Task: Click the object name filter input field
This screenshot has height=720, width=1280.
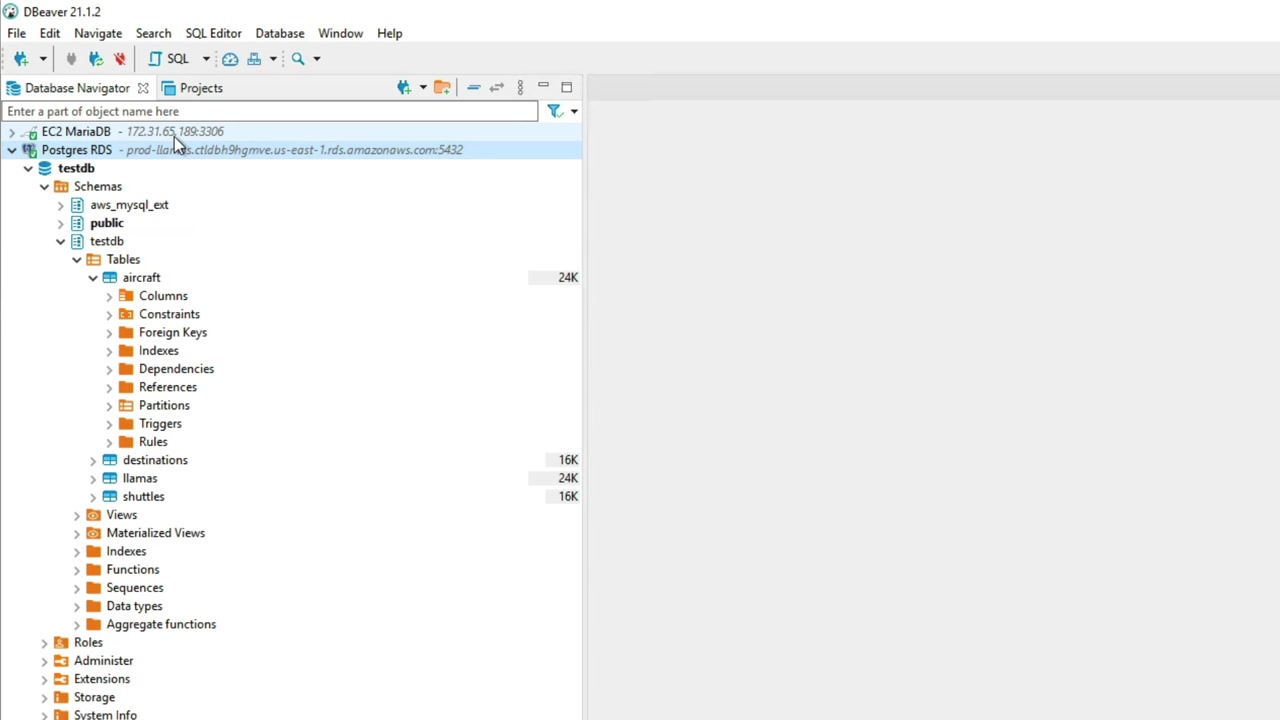Action: click(270, 111)
